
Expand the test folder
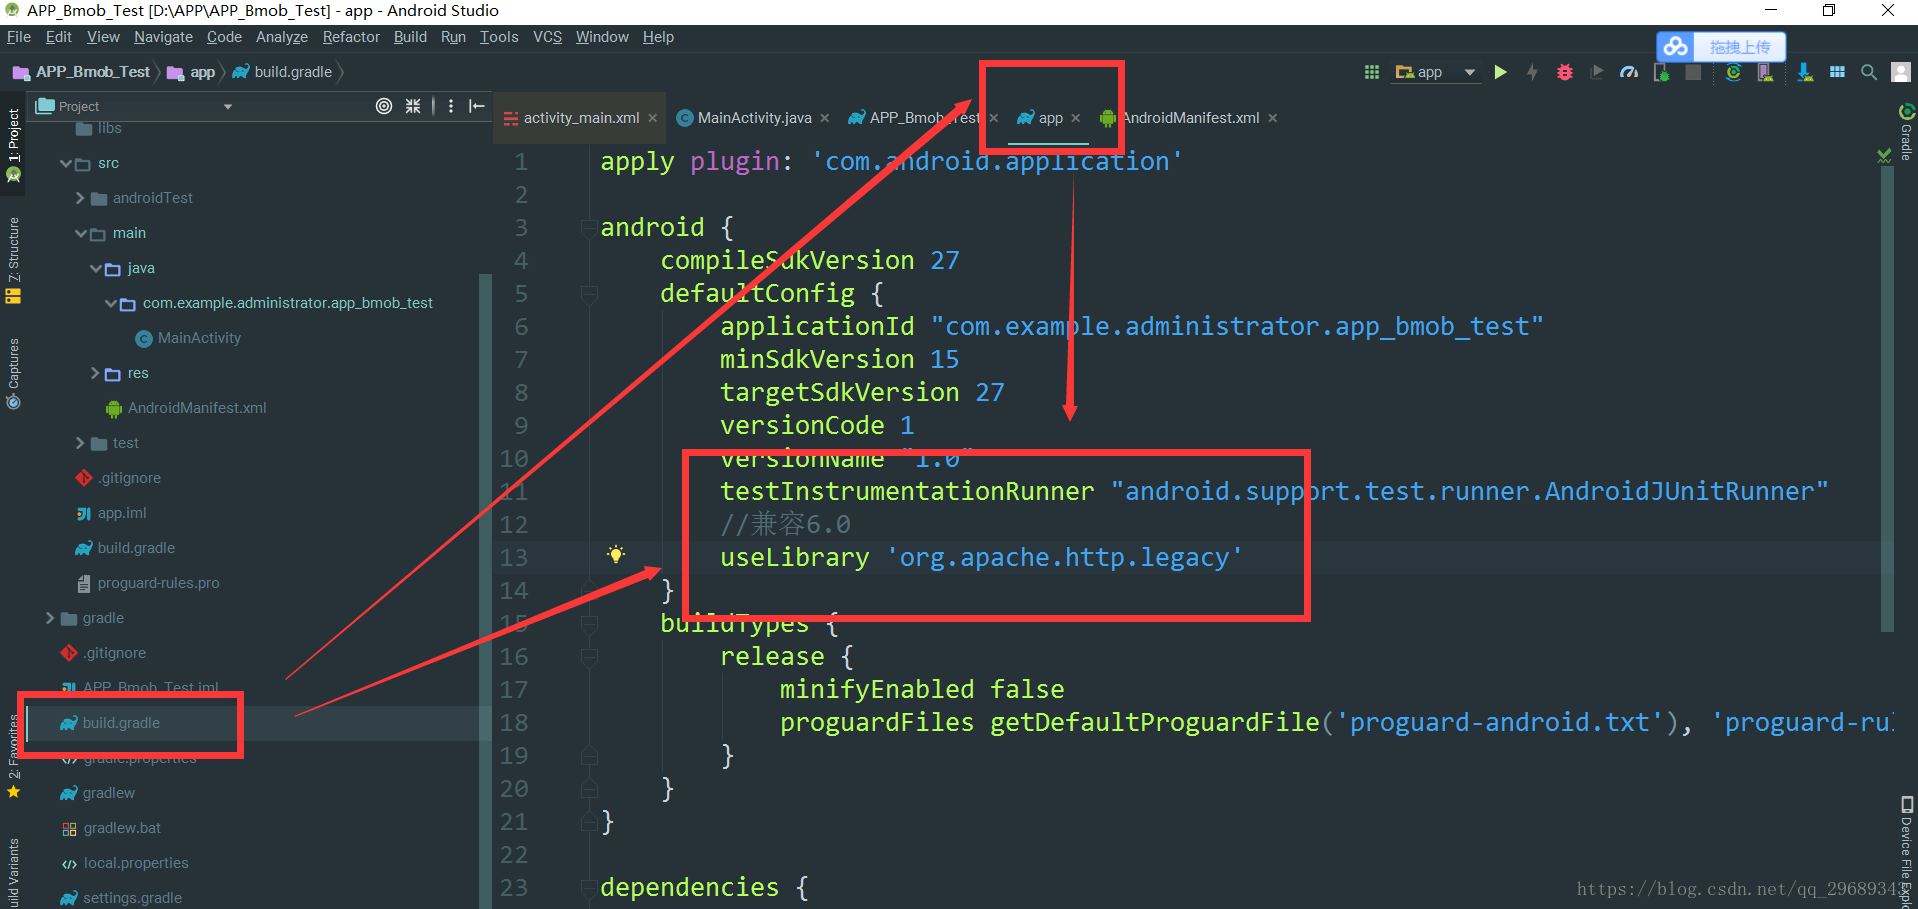pos(80,443)
